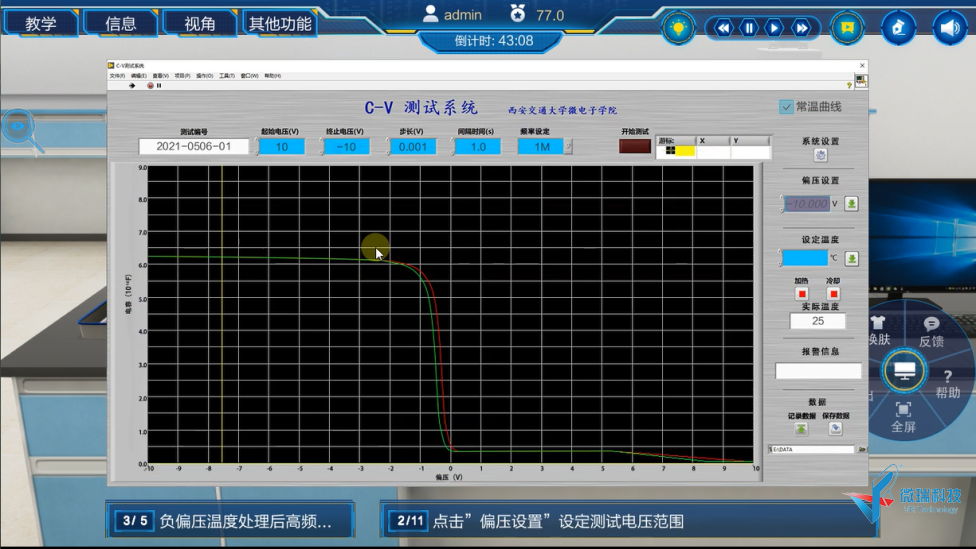This screenshot has height=549, width=976.
Task: Click the 步长(V) value field
Action: coord(413,147)
